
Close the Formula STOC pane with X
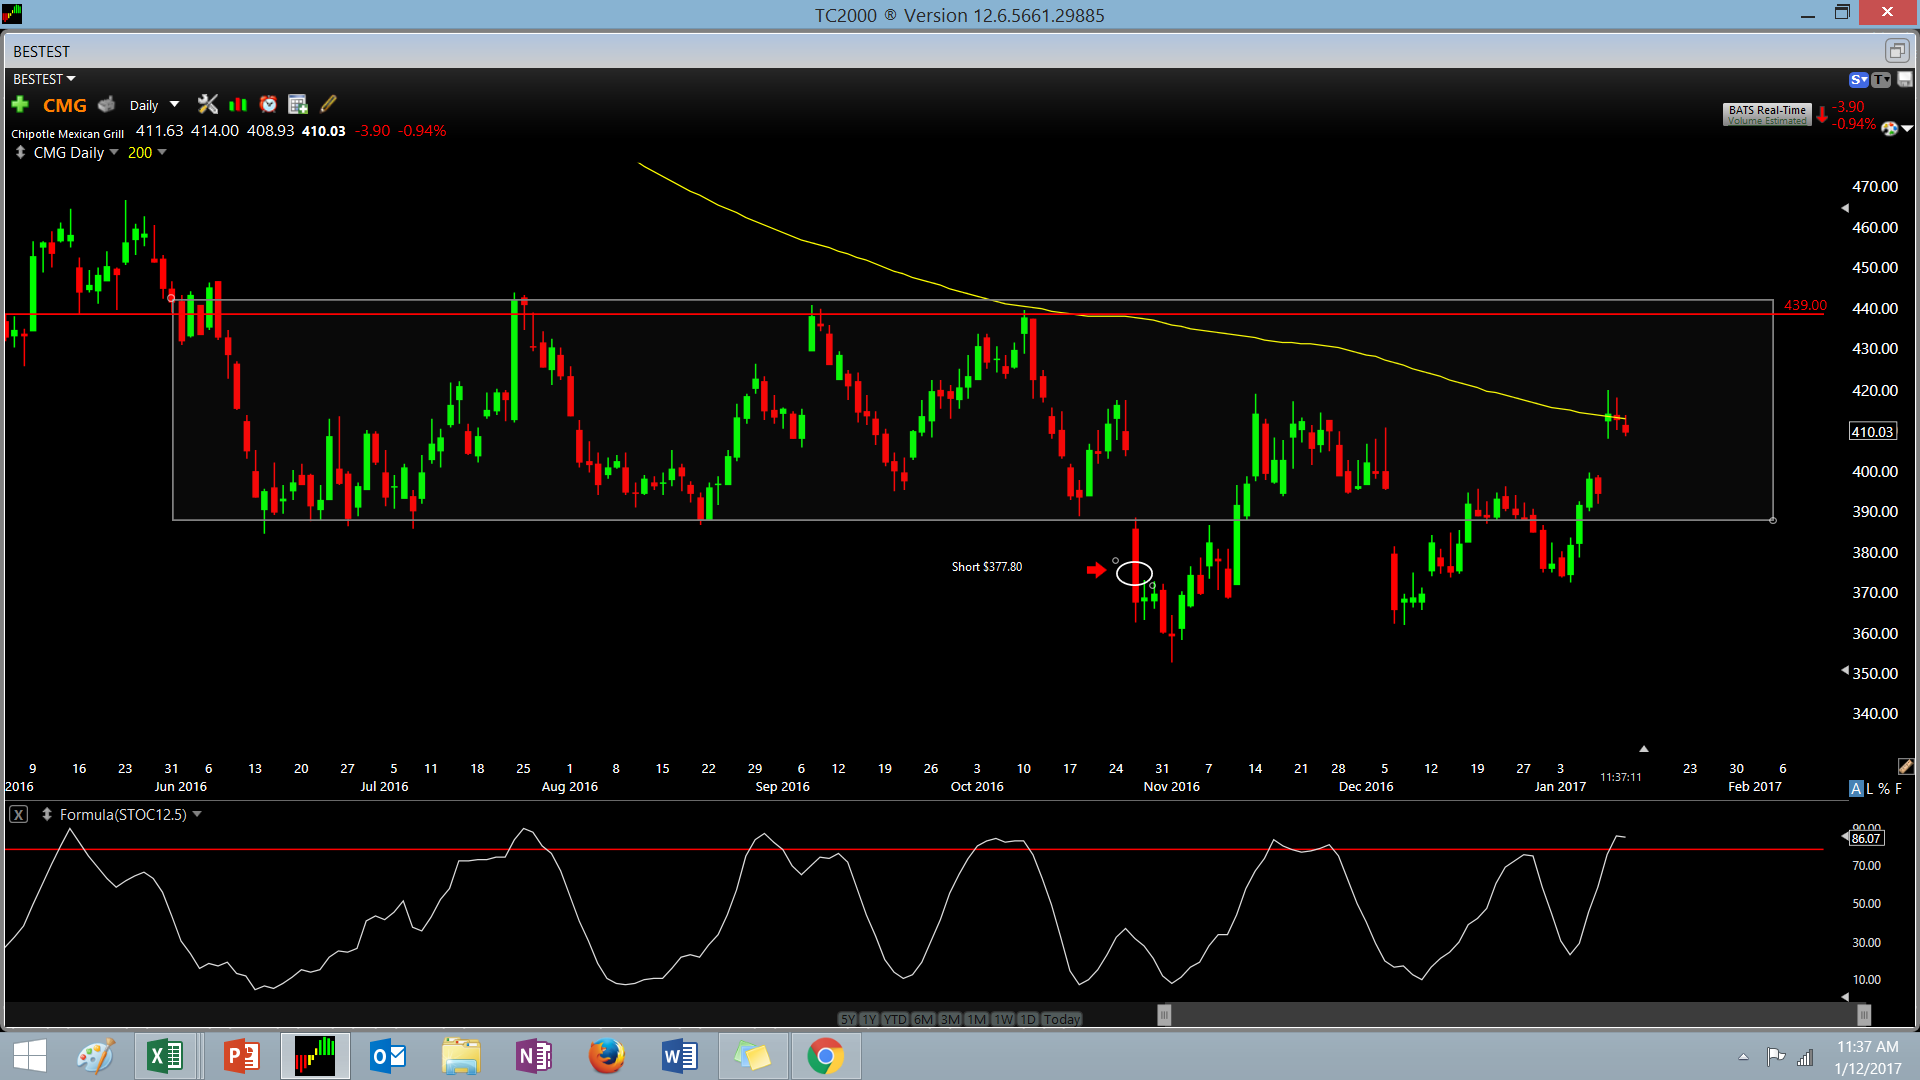[18, 814]
